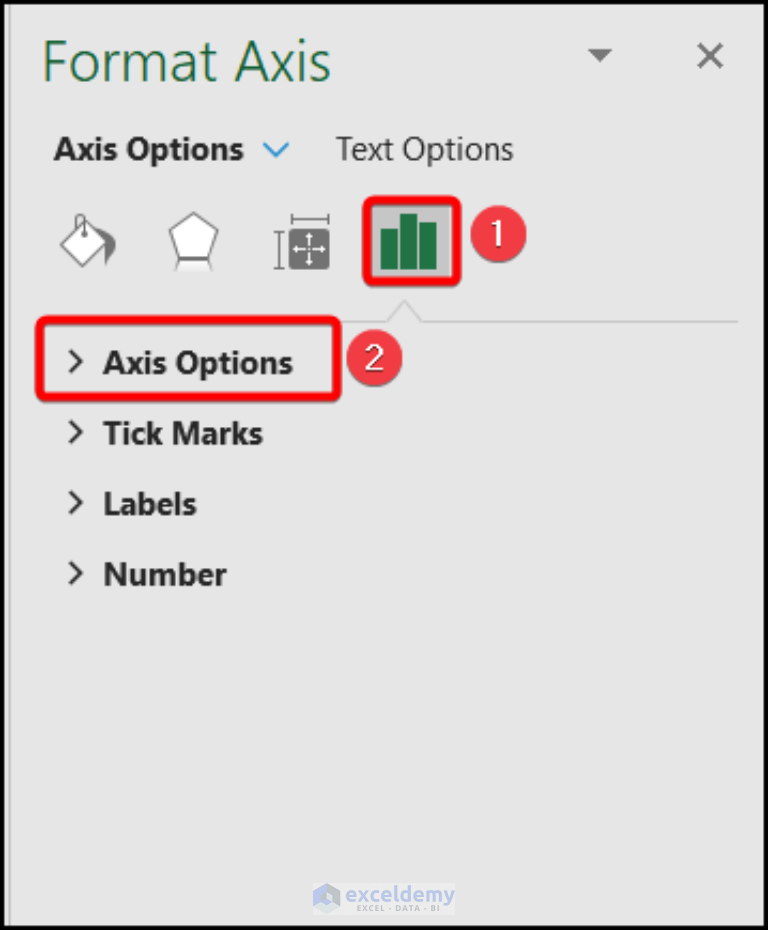
Task: Close the Format Axis pane
Action: coord(709,56)
